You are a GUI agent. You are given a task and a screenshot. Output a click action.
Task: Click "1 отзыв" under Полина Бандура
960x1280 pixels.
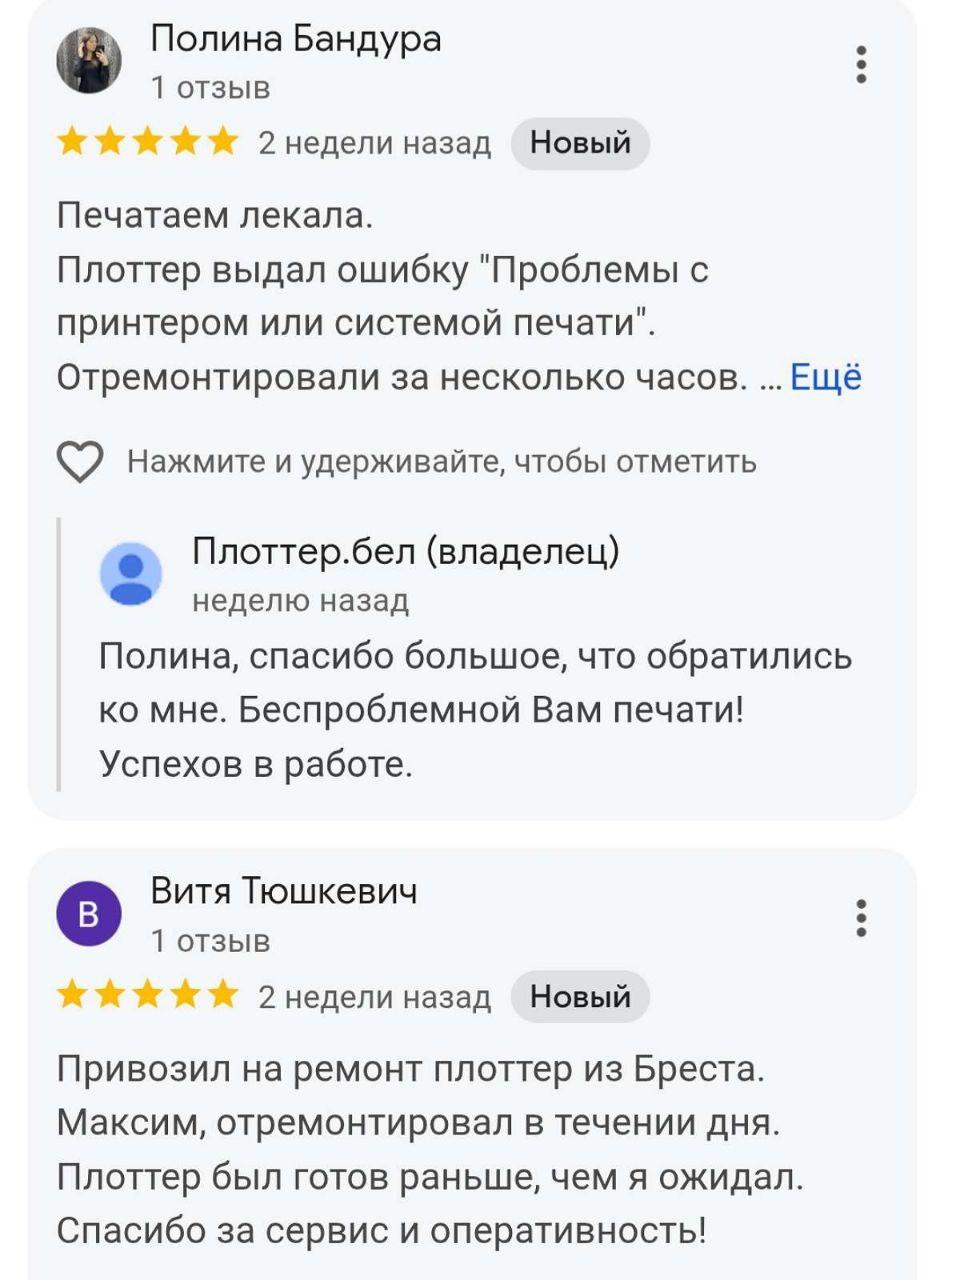(210, 88)
